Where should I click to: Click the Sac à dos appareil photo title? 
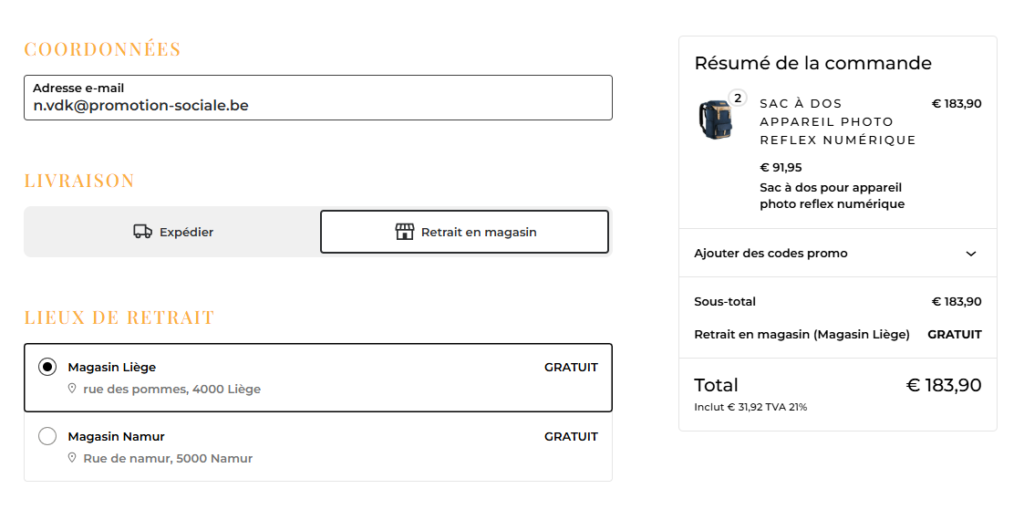pos(838,122)
